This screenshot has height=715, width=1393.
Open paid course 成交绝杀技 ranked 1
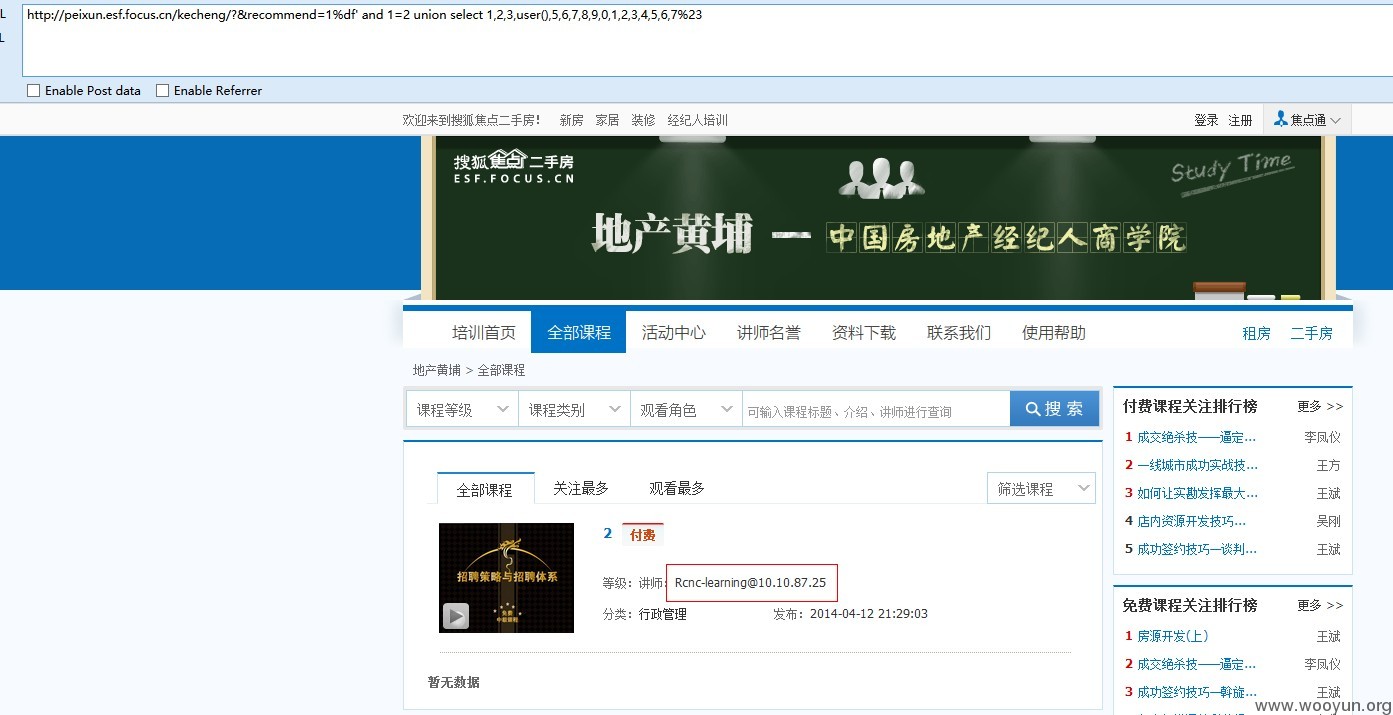point(1196,437)
